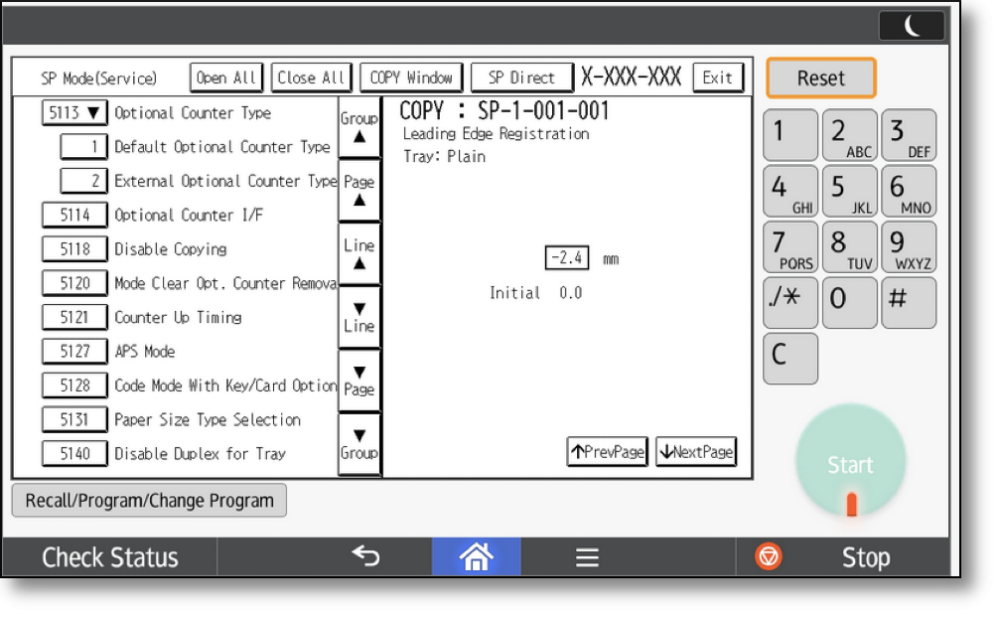Open Recall/Program/Change Program

click(149, 500)
